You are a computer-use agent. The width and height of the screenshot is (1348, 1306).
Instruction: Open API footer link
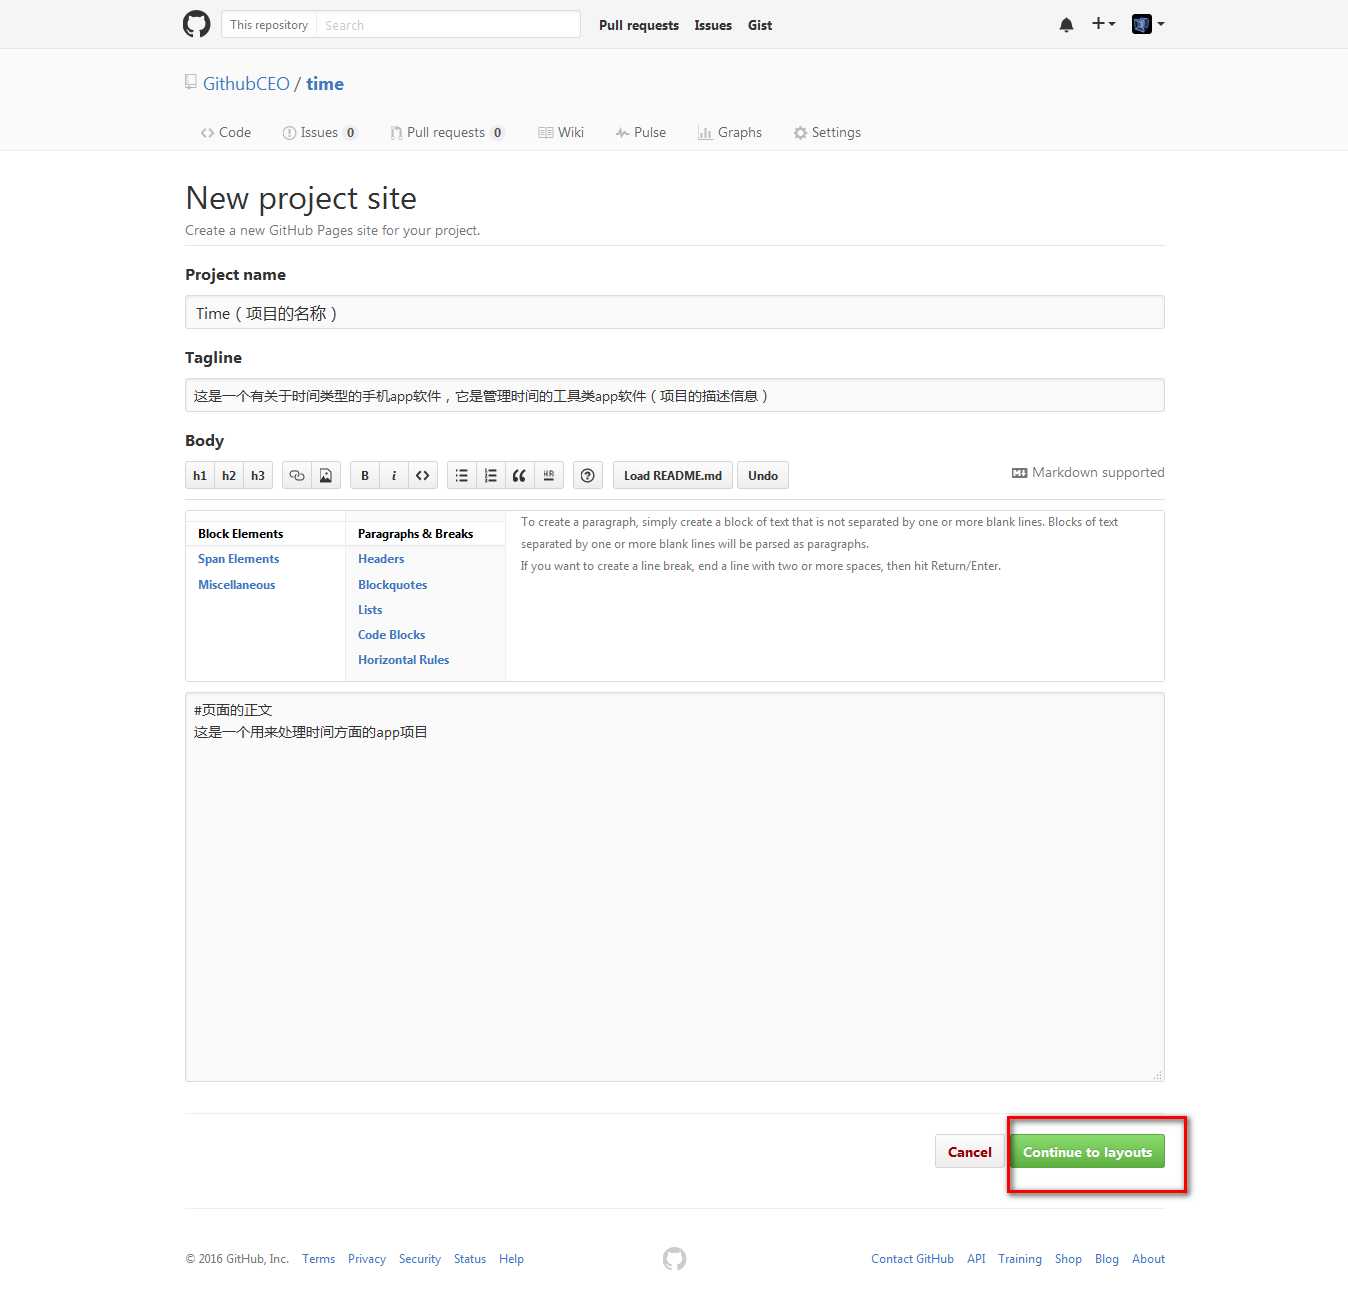tap(976, 1259)
